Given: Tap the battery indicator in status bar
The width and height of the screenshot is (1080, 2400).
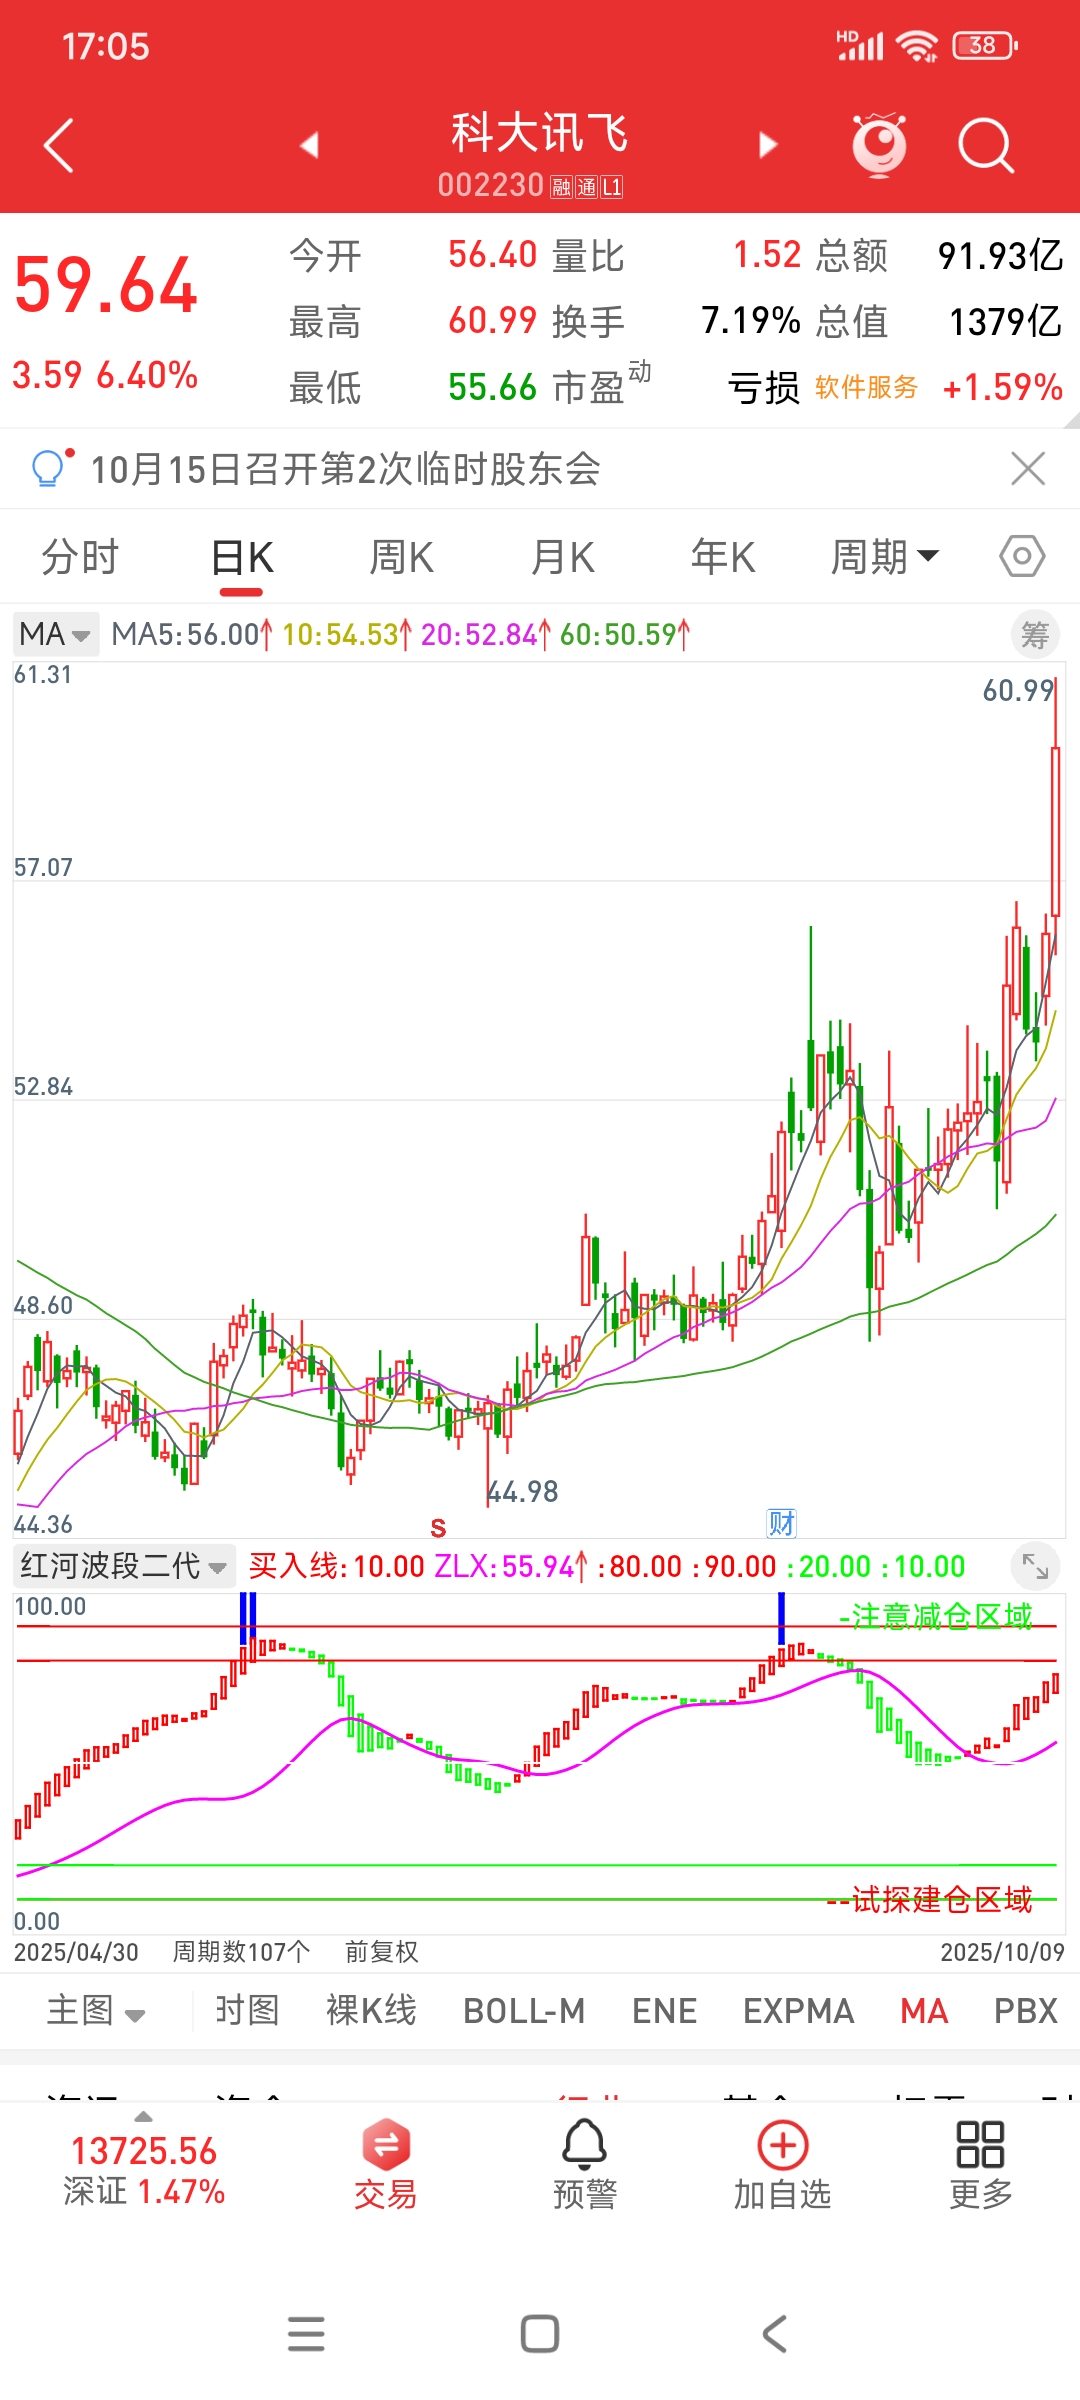Looking at the screenshot, I should 985,45.
